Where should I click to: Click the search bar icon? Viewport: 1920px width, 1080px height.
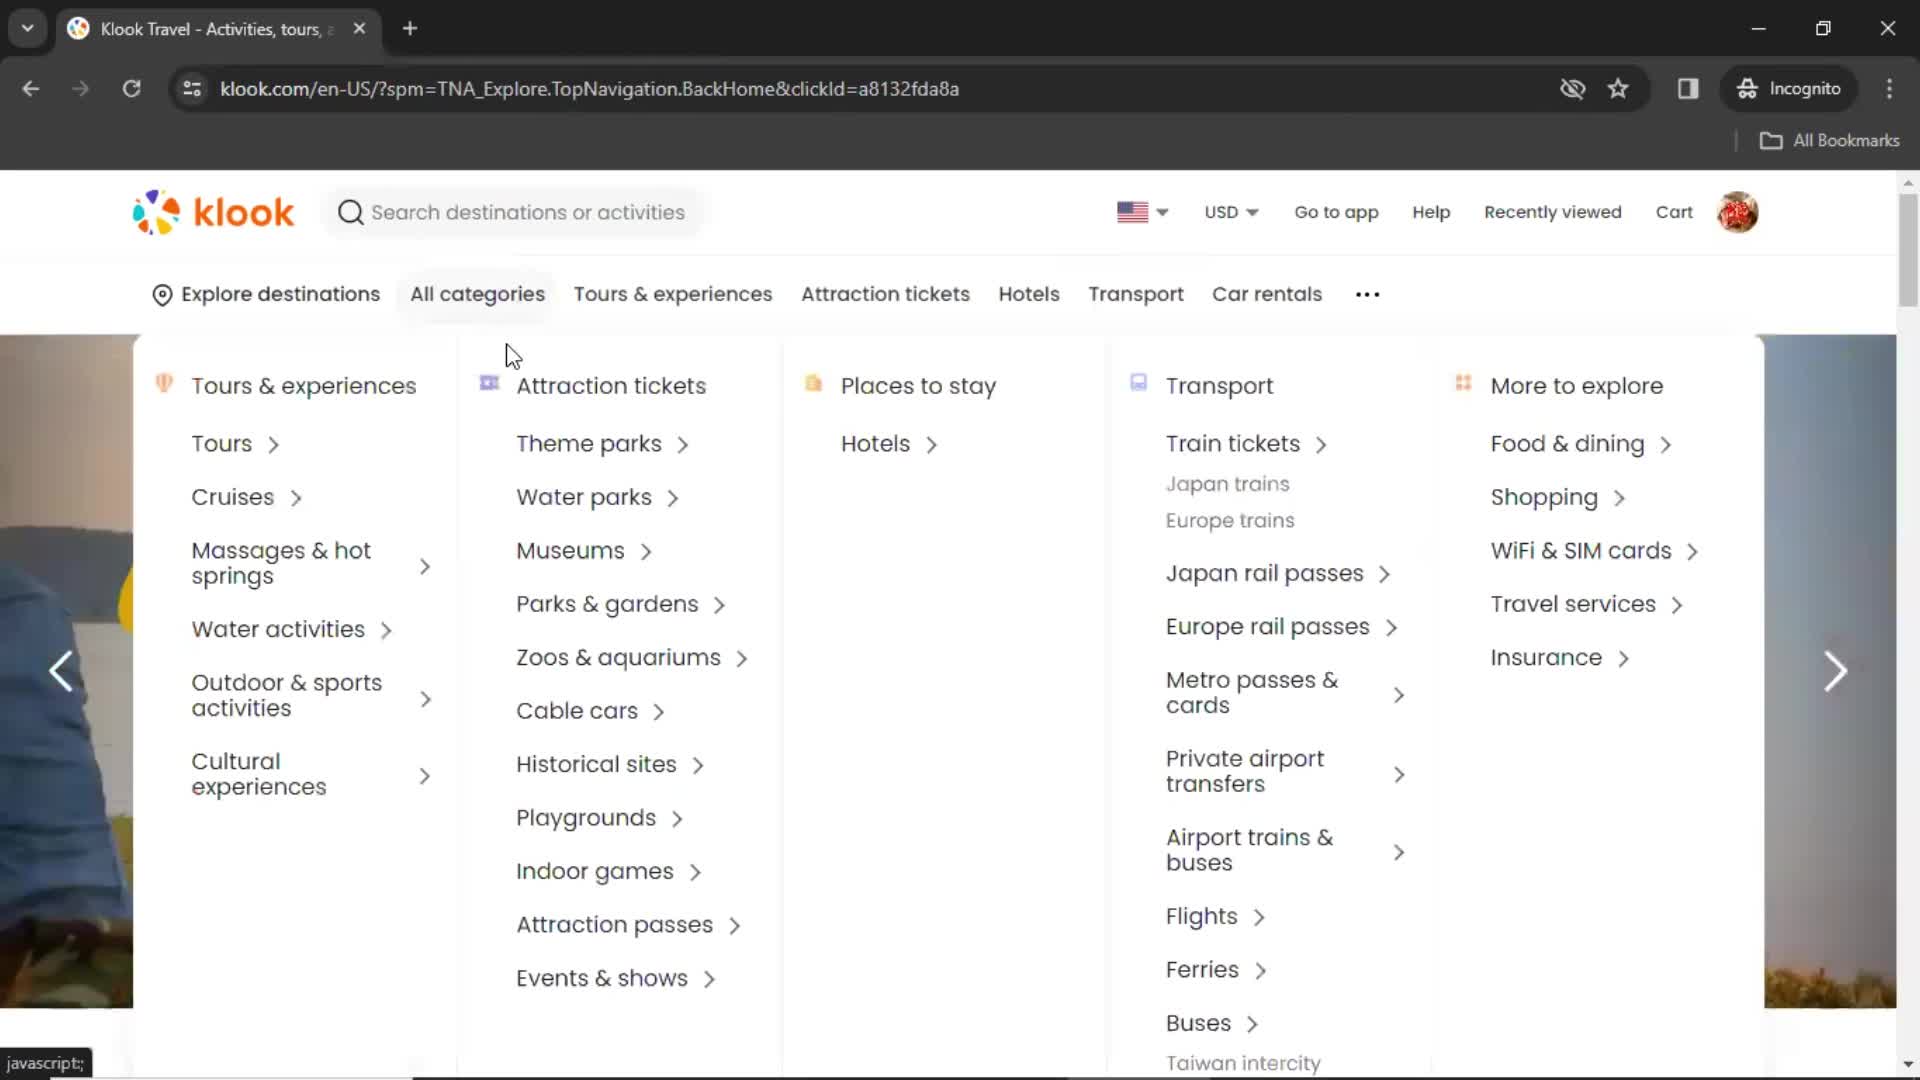click(351, 212)
